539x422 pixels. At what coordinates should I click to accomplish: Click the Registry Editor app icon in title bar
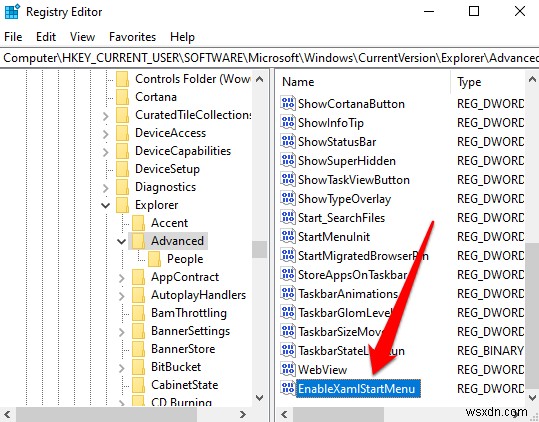click(x=13, y=11)
